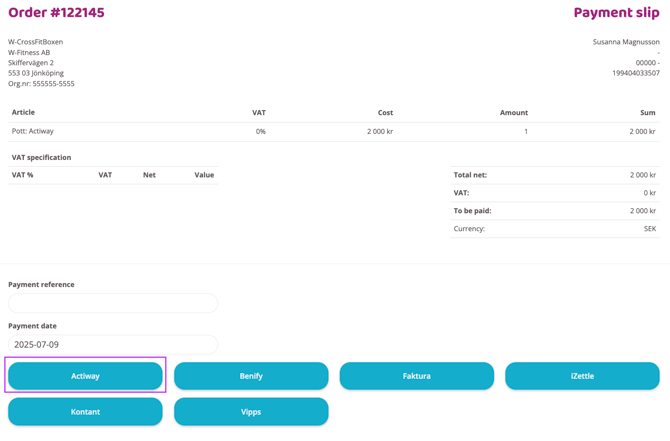
Task: Focus the Payment reference input field
Action: click(113, 303)
